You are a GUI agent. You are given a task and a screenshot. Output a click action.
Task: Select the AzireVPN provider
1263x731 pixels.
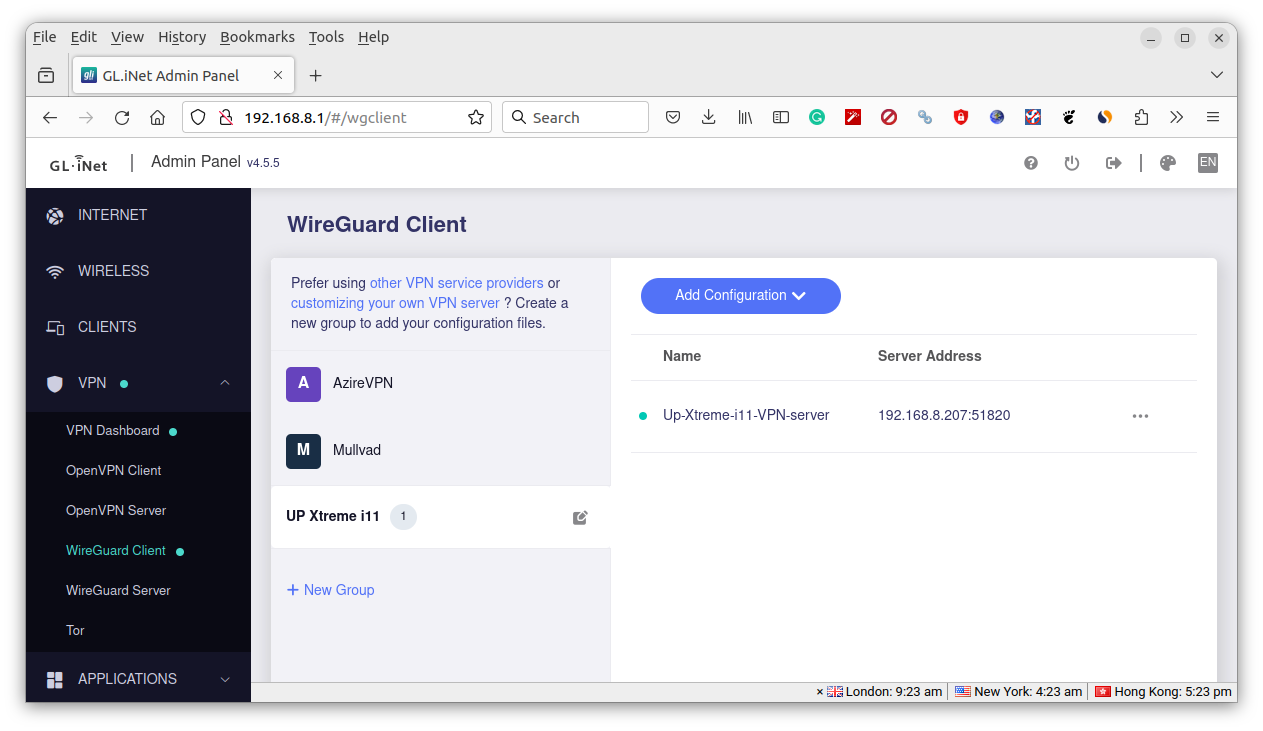[x=440, y=384]
